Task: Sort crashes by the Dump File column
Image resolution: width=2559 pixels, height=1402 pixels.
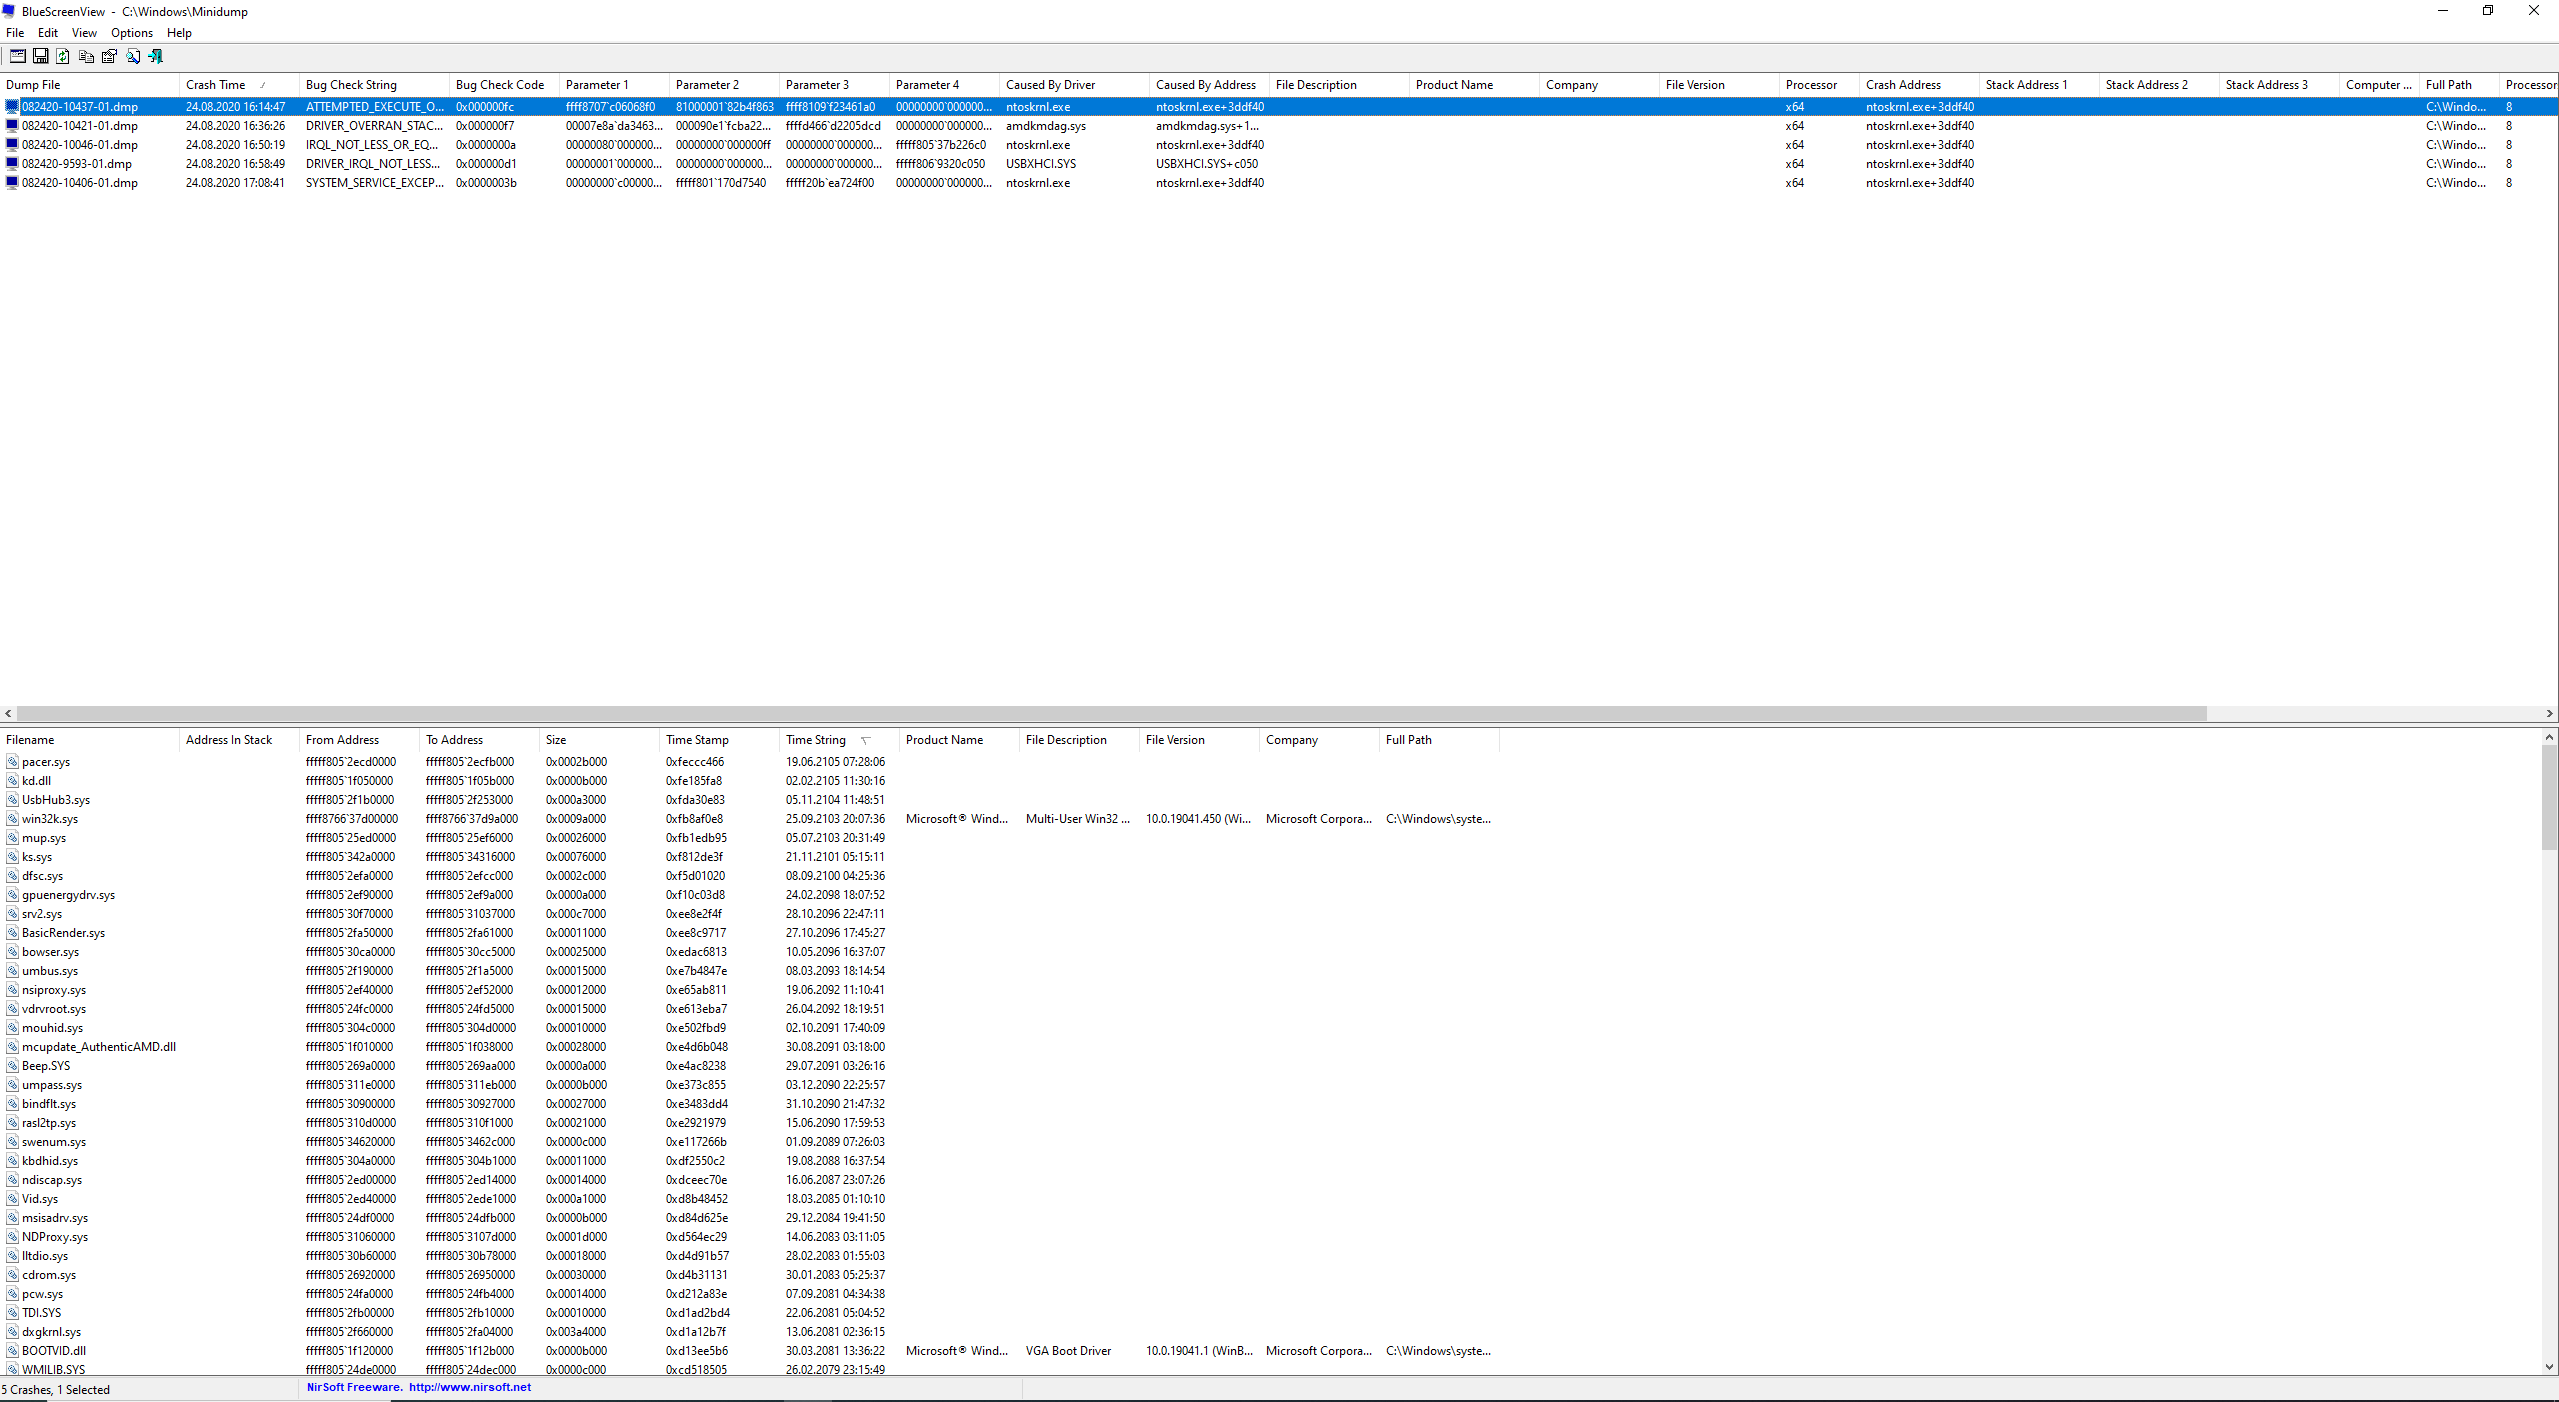Action: (x=90, y=85)
